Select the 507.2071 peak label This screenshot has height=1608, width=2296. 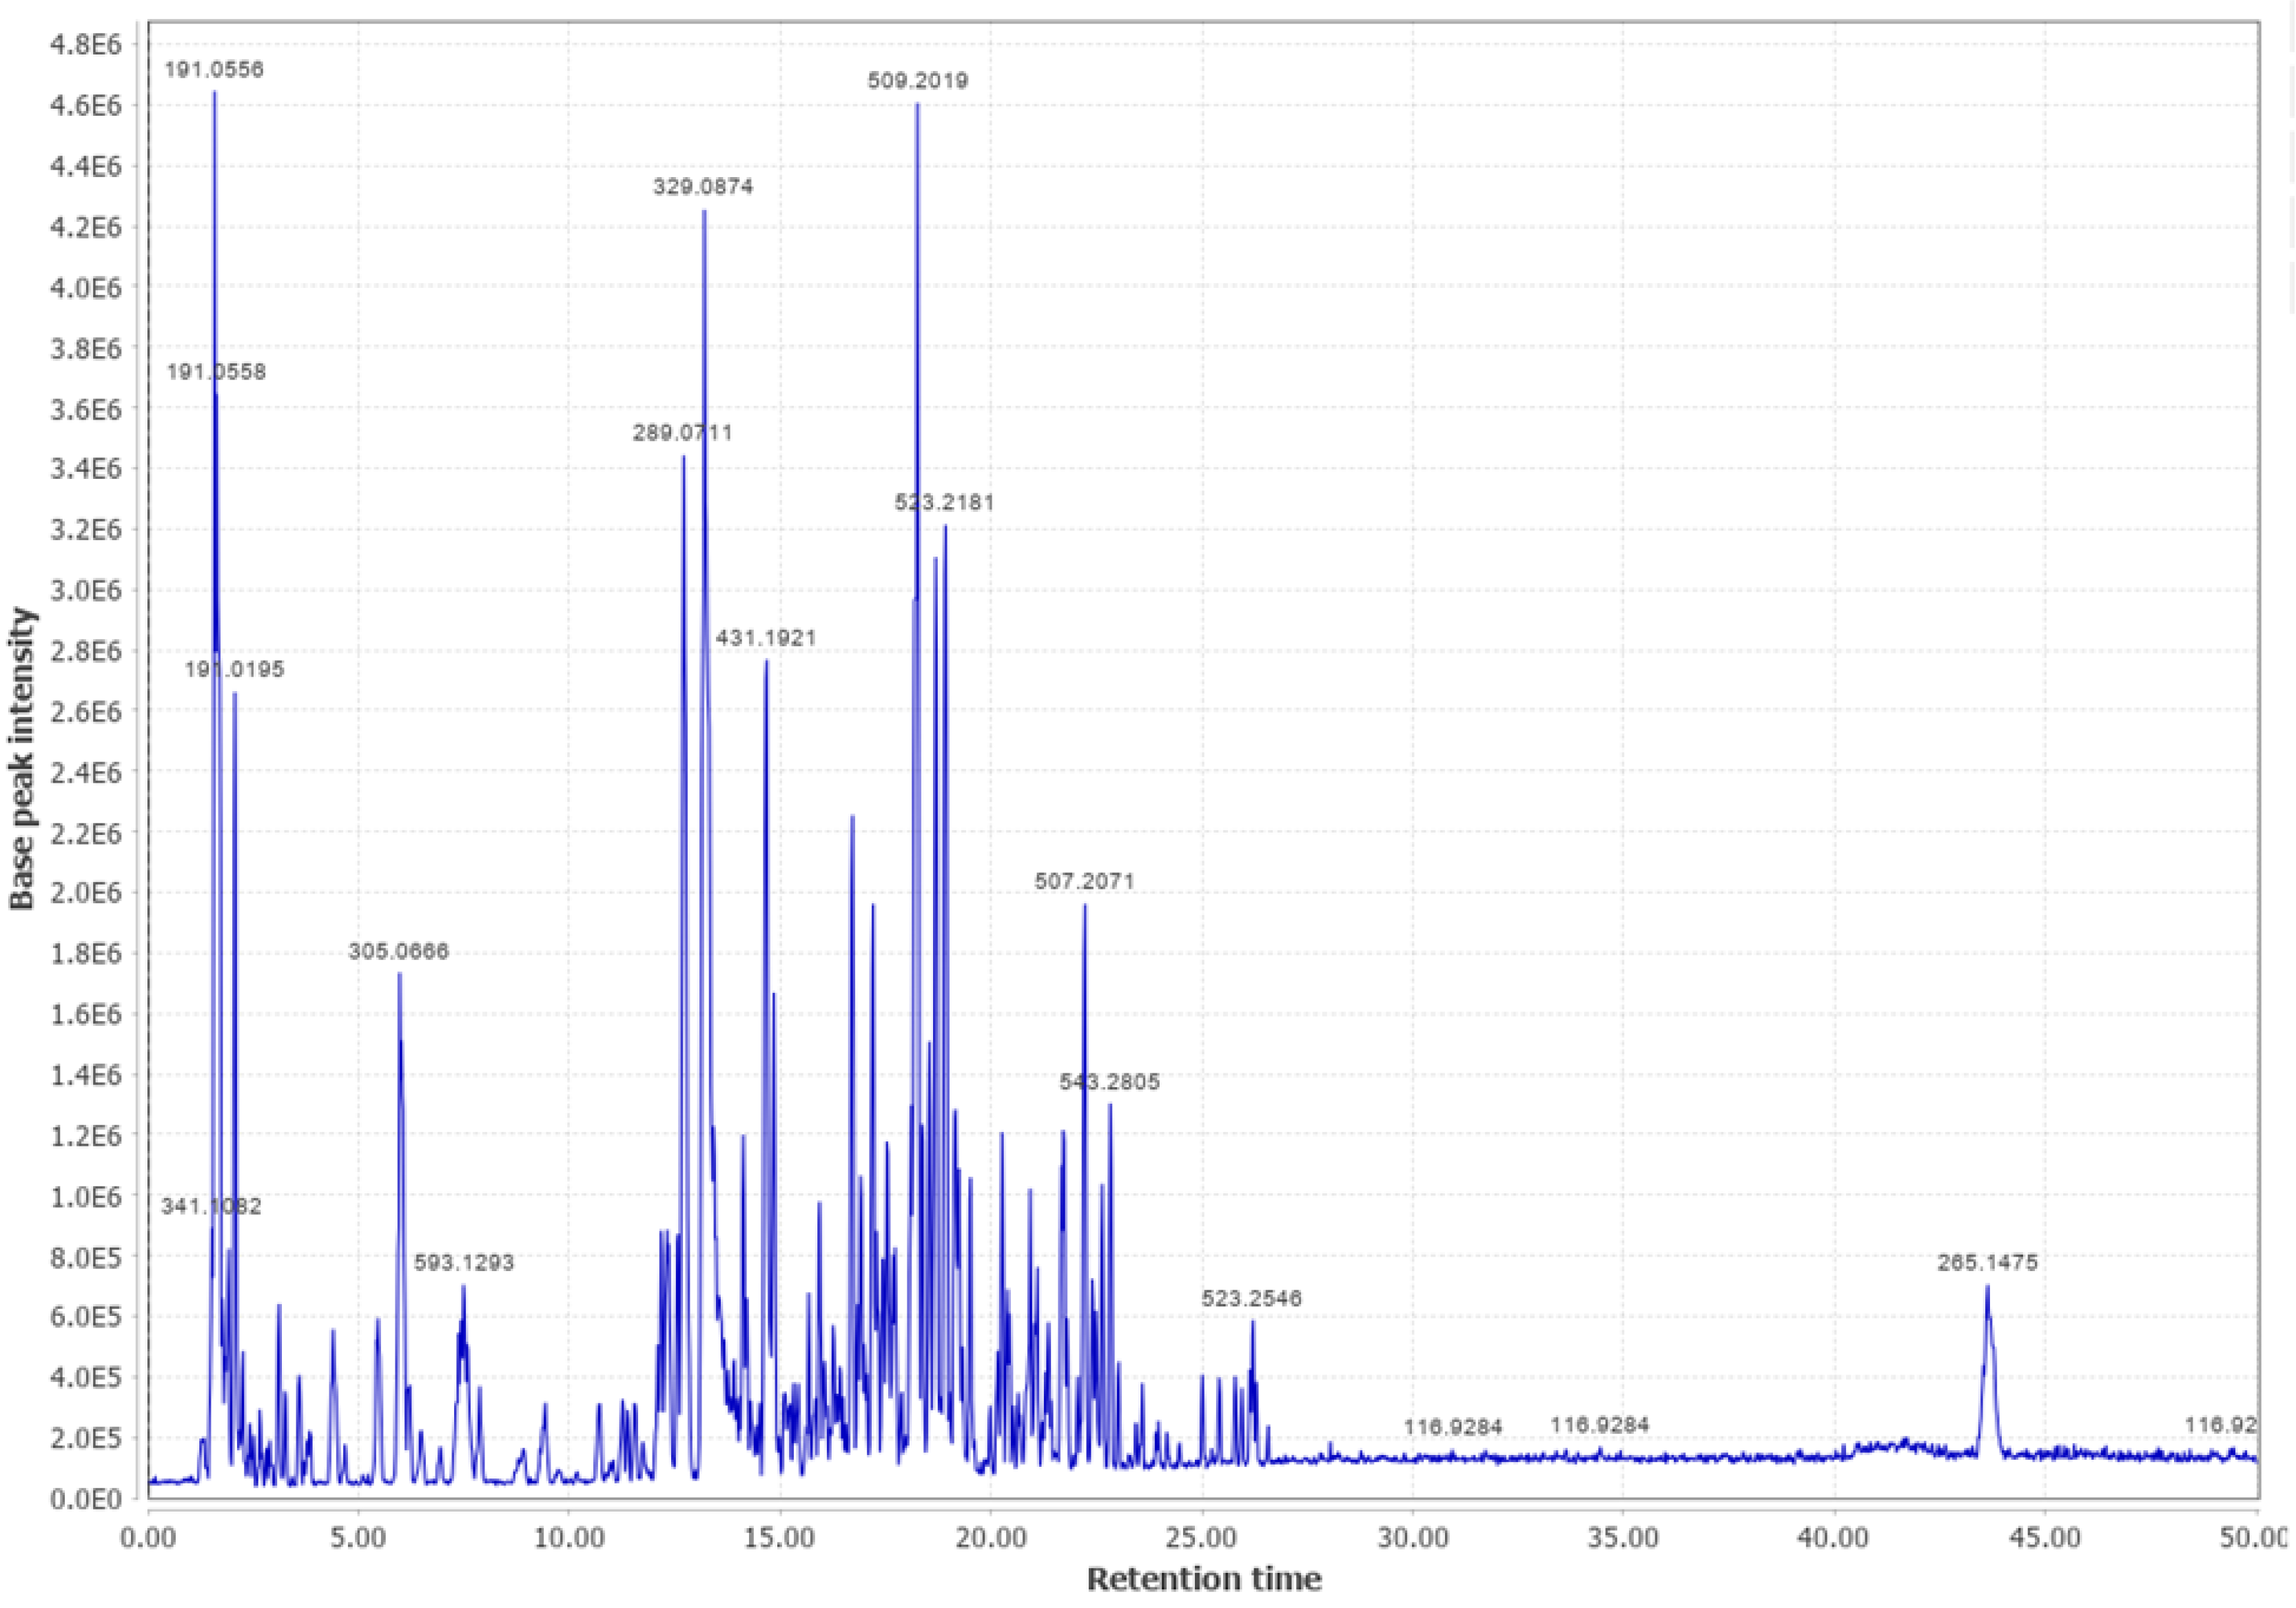point(1084,881)
